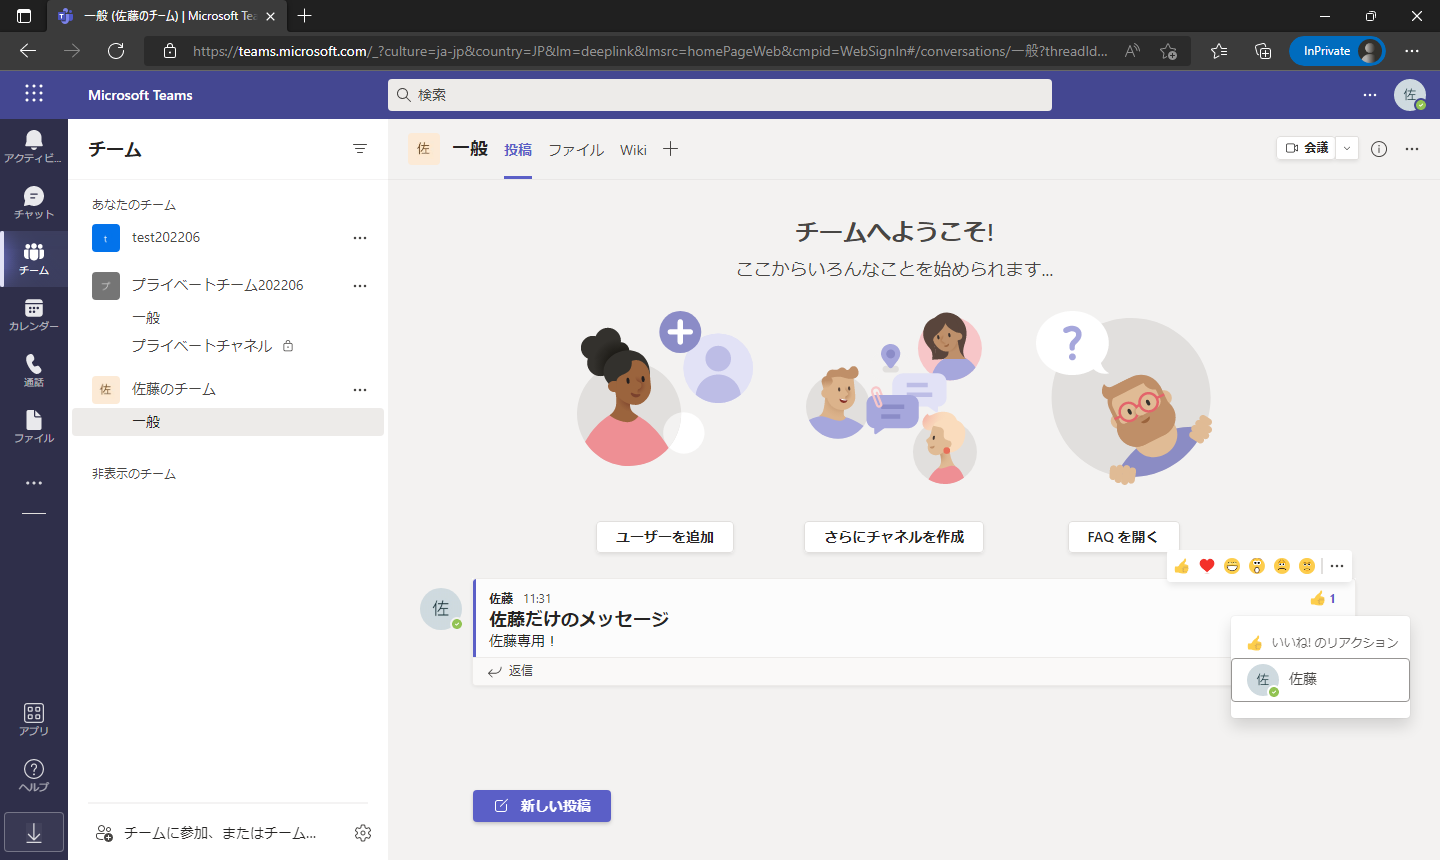Open profile avatar in Teams header
Image resolution: width=1440 pixels, height=860 pixels.
1410,95
